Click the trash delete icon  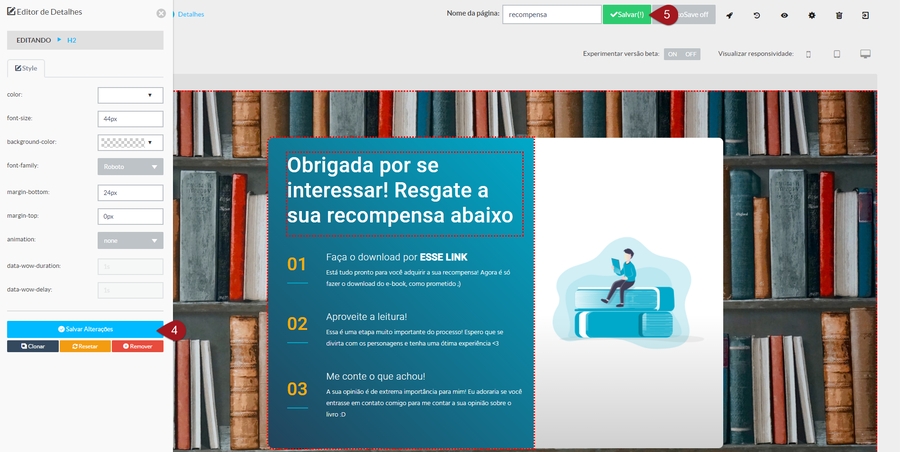pos(839,16)
